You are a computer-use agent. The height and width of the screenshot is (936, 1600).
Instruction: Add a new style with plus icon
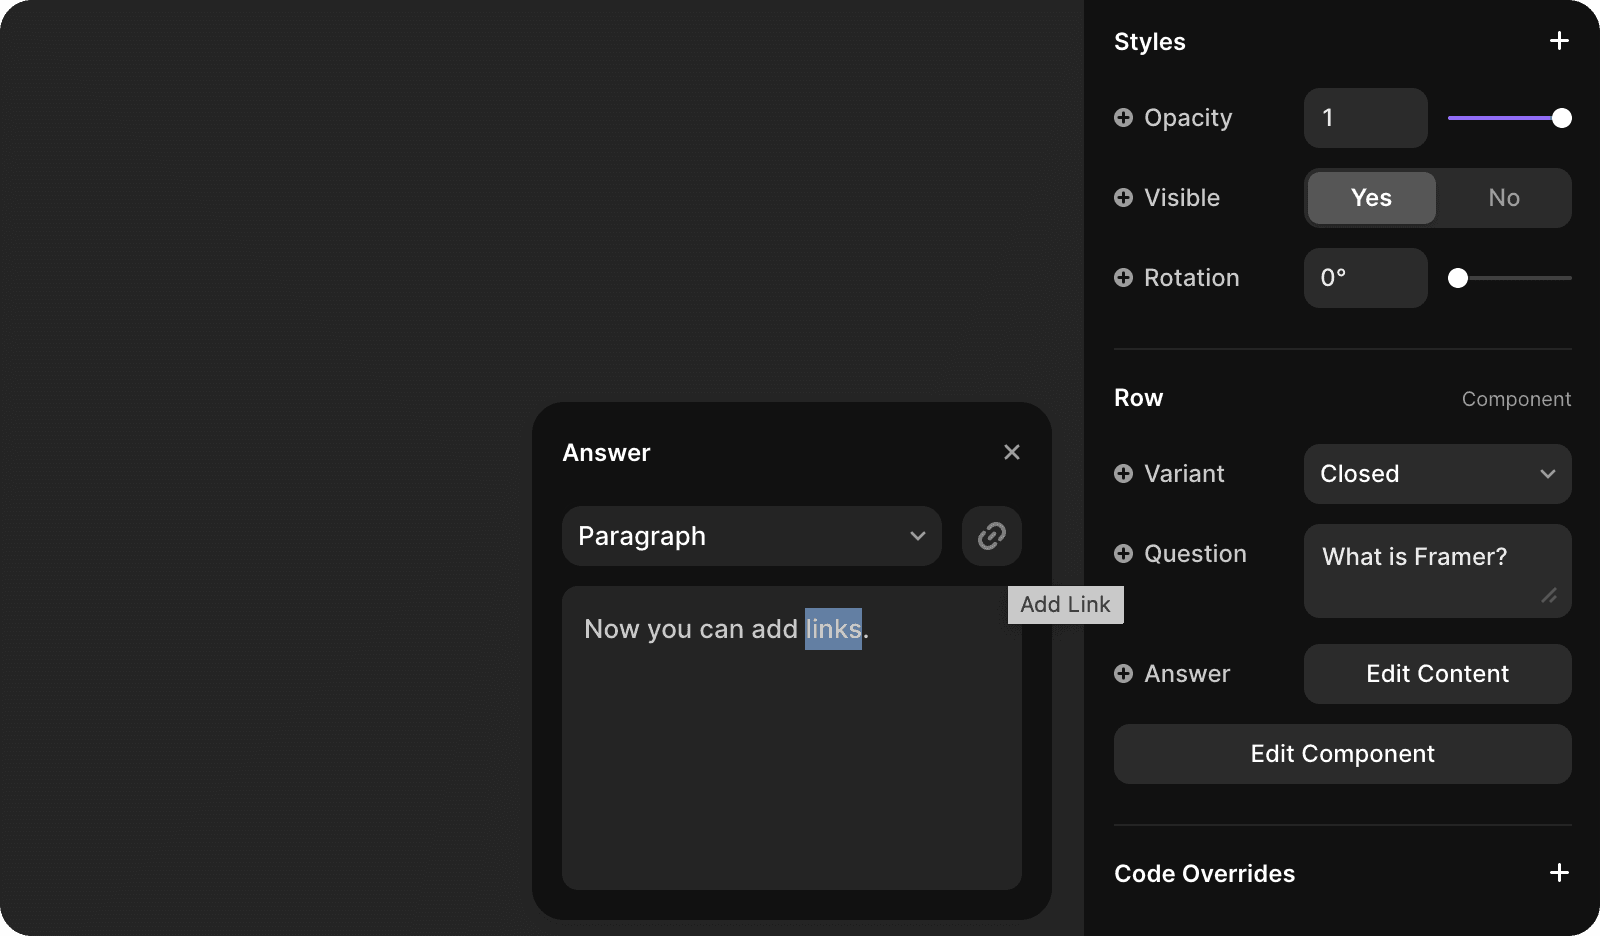point(1558,41)
